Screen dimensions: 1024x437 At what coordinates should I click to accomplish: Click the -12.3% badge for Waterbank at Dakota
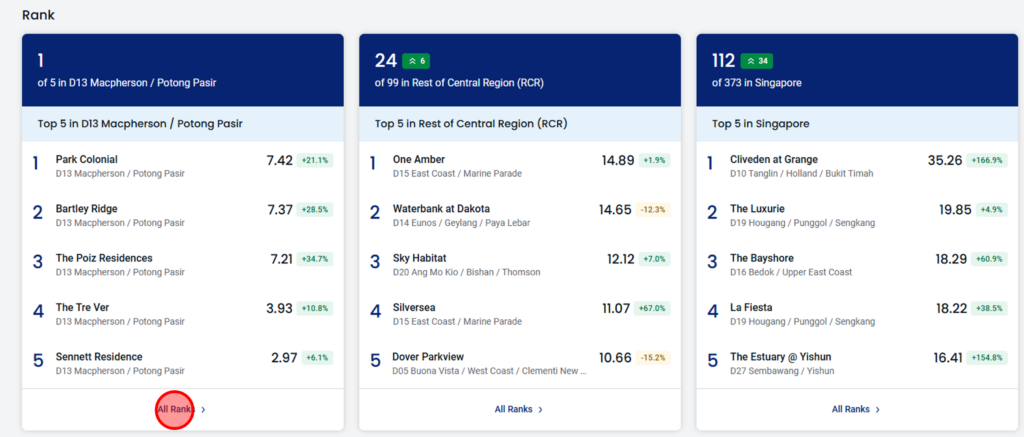(x=654, y=210)
